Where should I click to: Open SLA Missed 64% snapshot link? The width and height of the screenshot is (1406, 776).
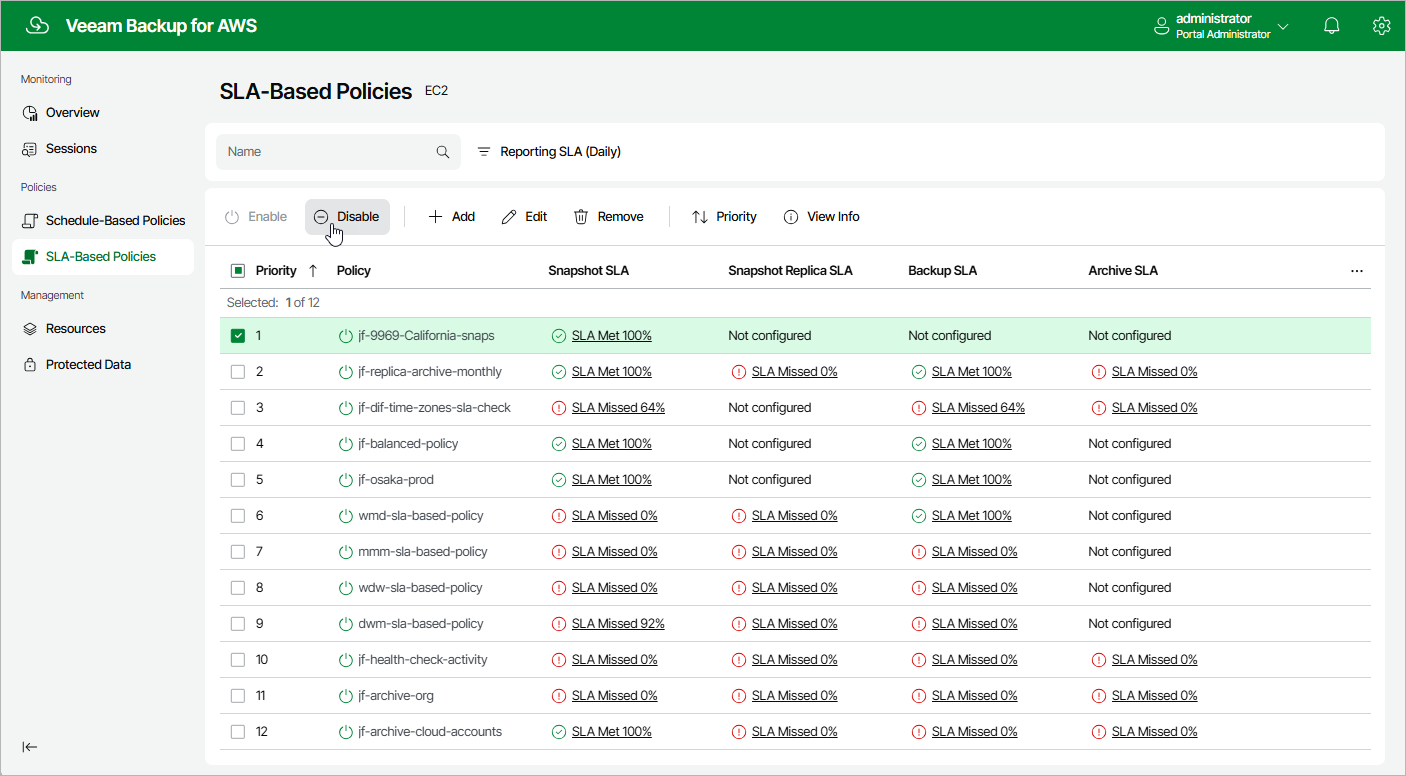pyautogui.click(x=618, y=408)
